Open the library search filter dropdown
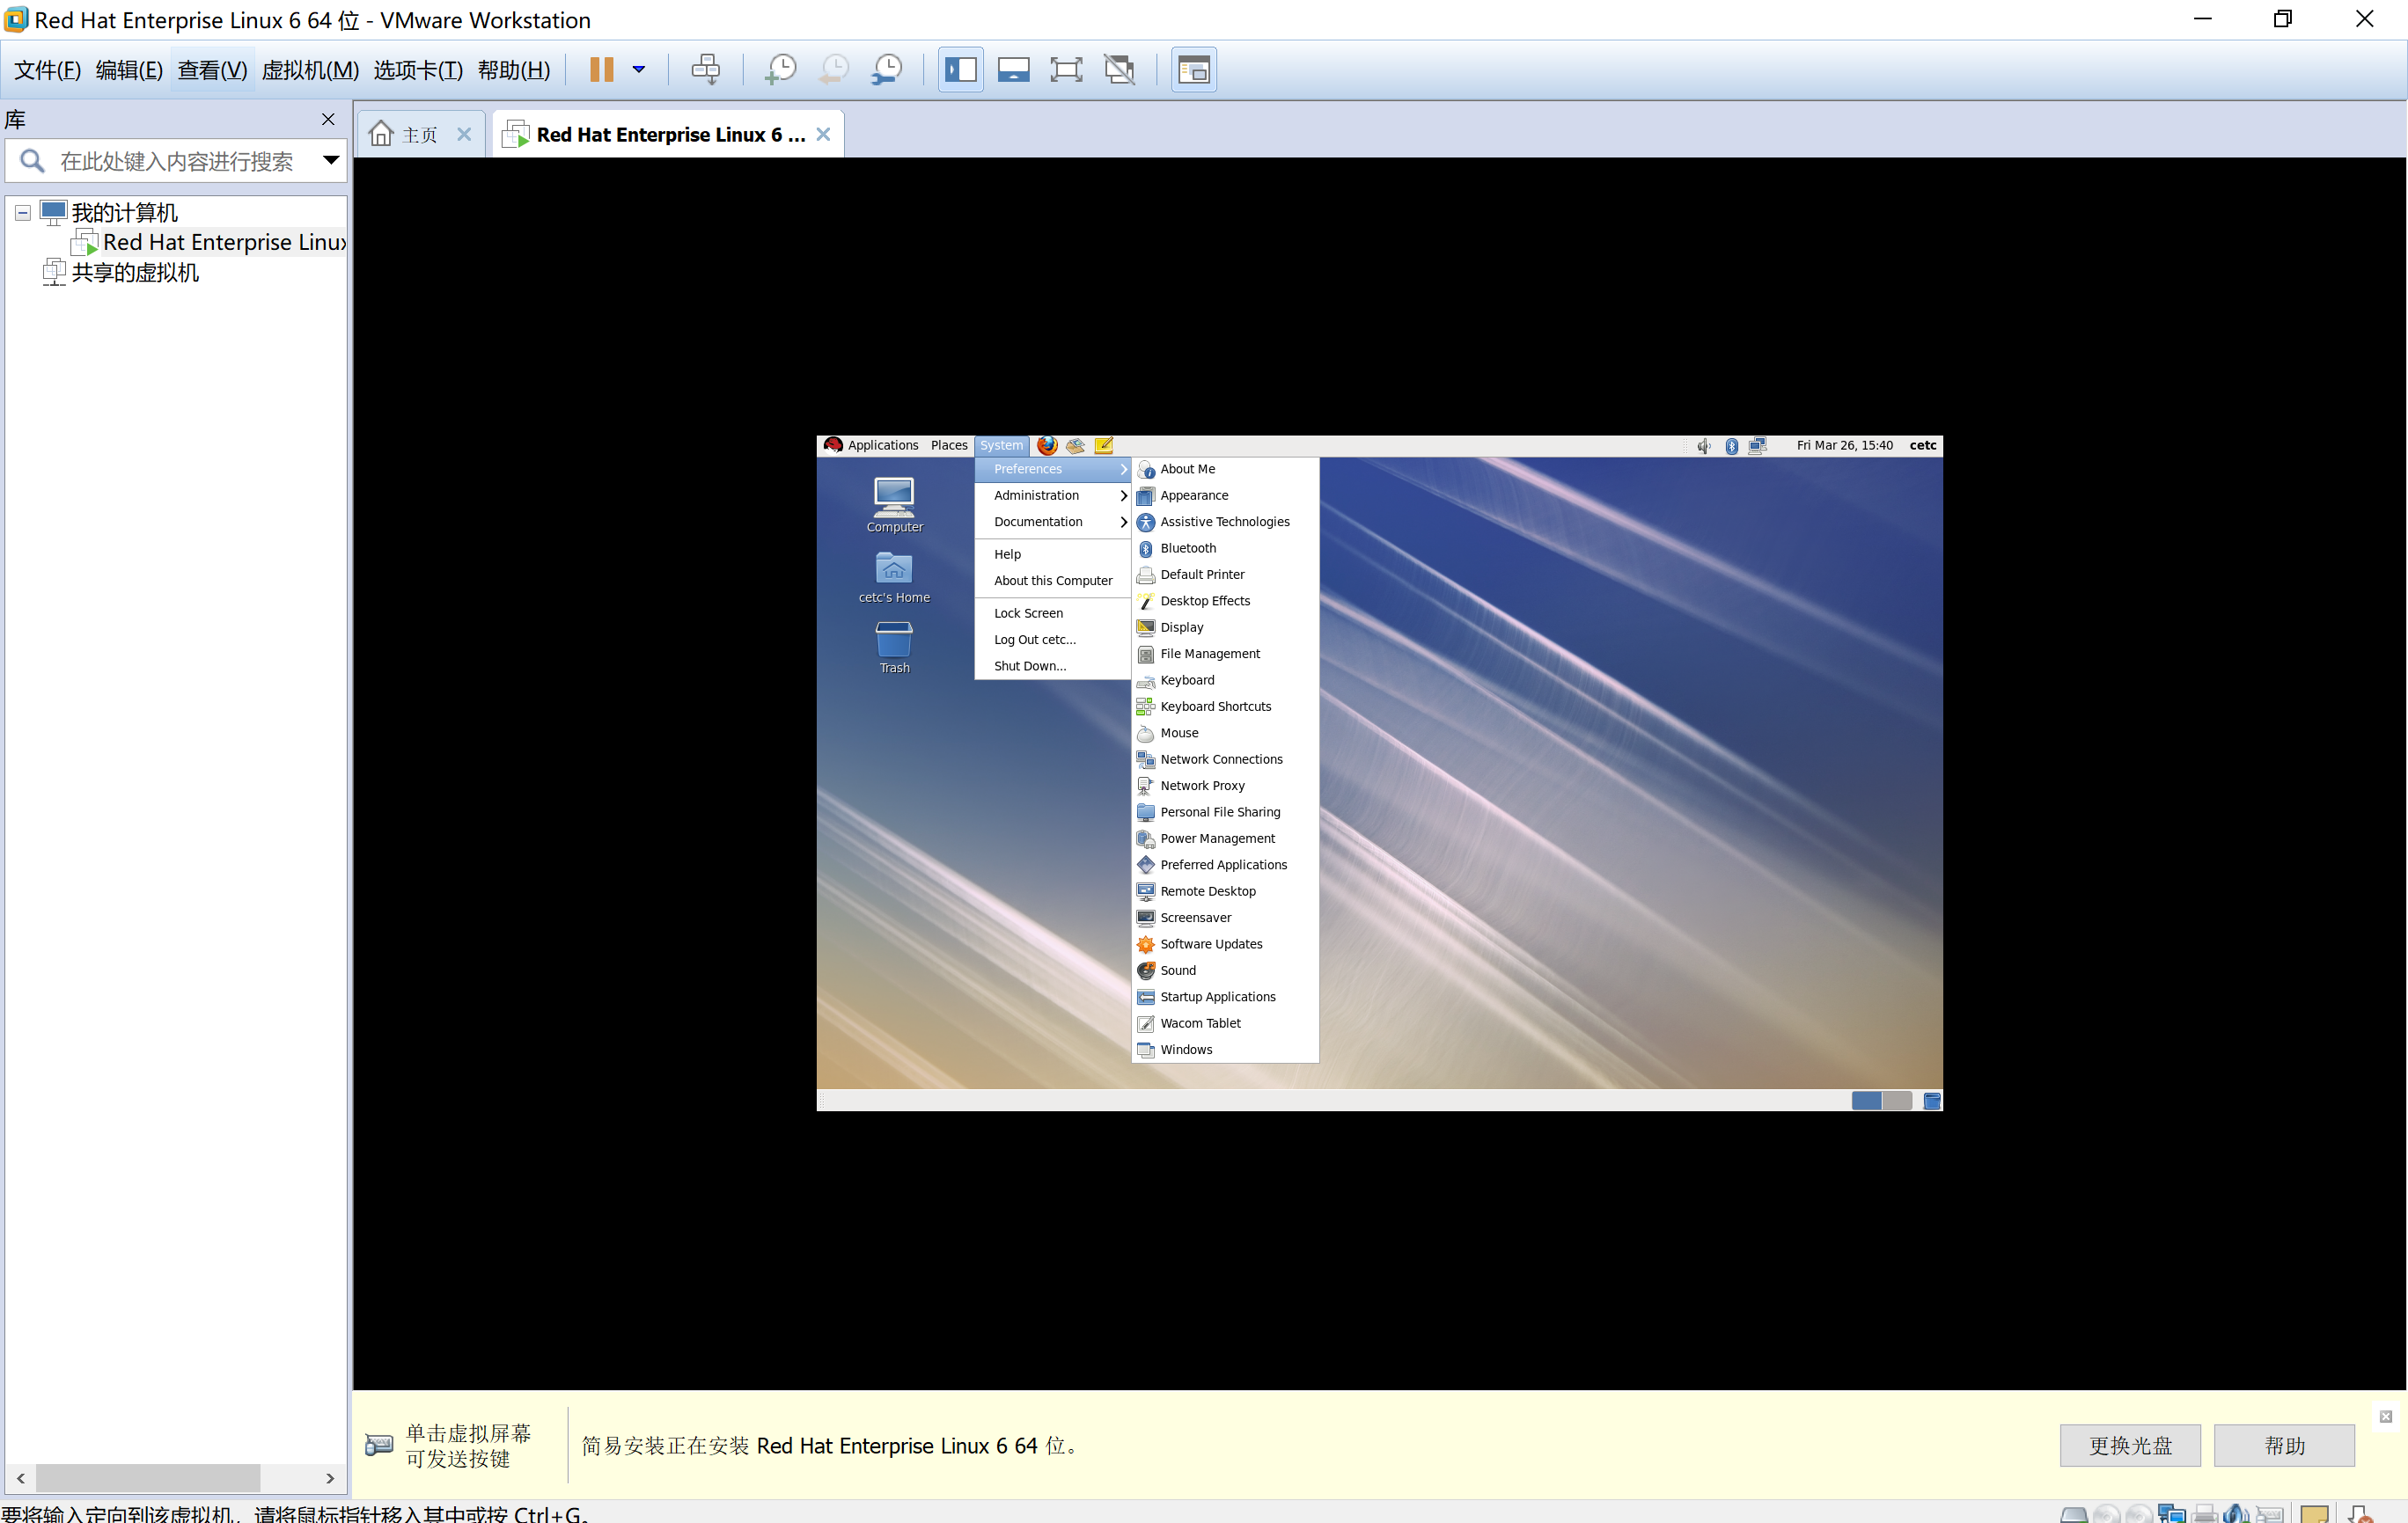 pyautogui.click(x=331, y=160)
